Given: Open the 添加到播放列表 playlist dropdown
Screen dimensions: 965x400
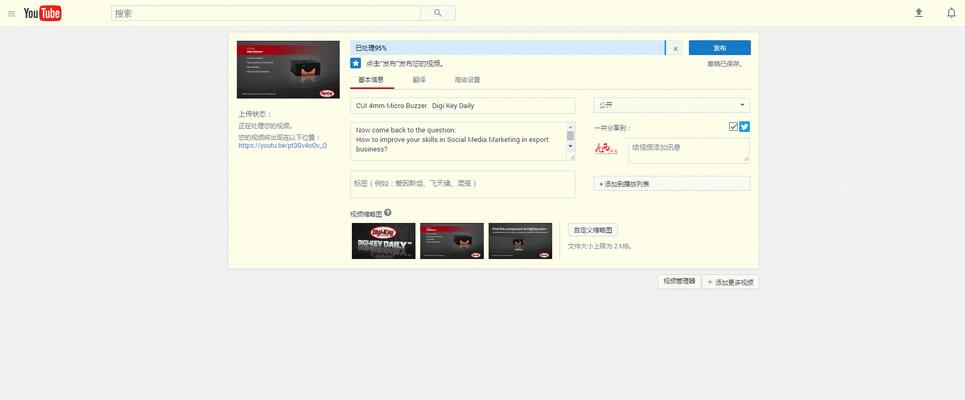Looking at the screenshot, I should (x=672, y=183).
